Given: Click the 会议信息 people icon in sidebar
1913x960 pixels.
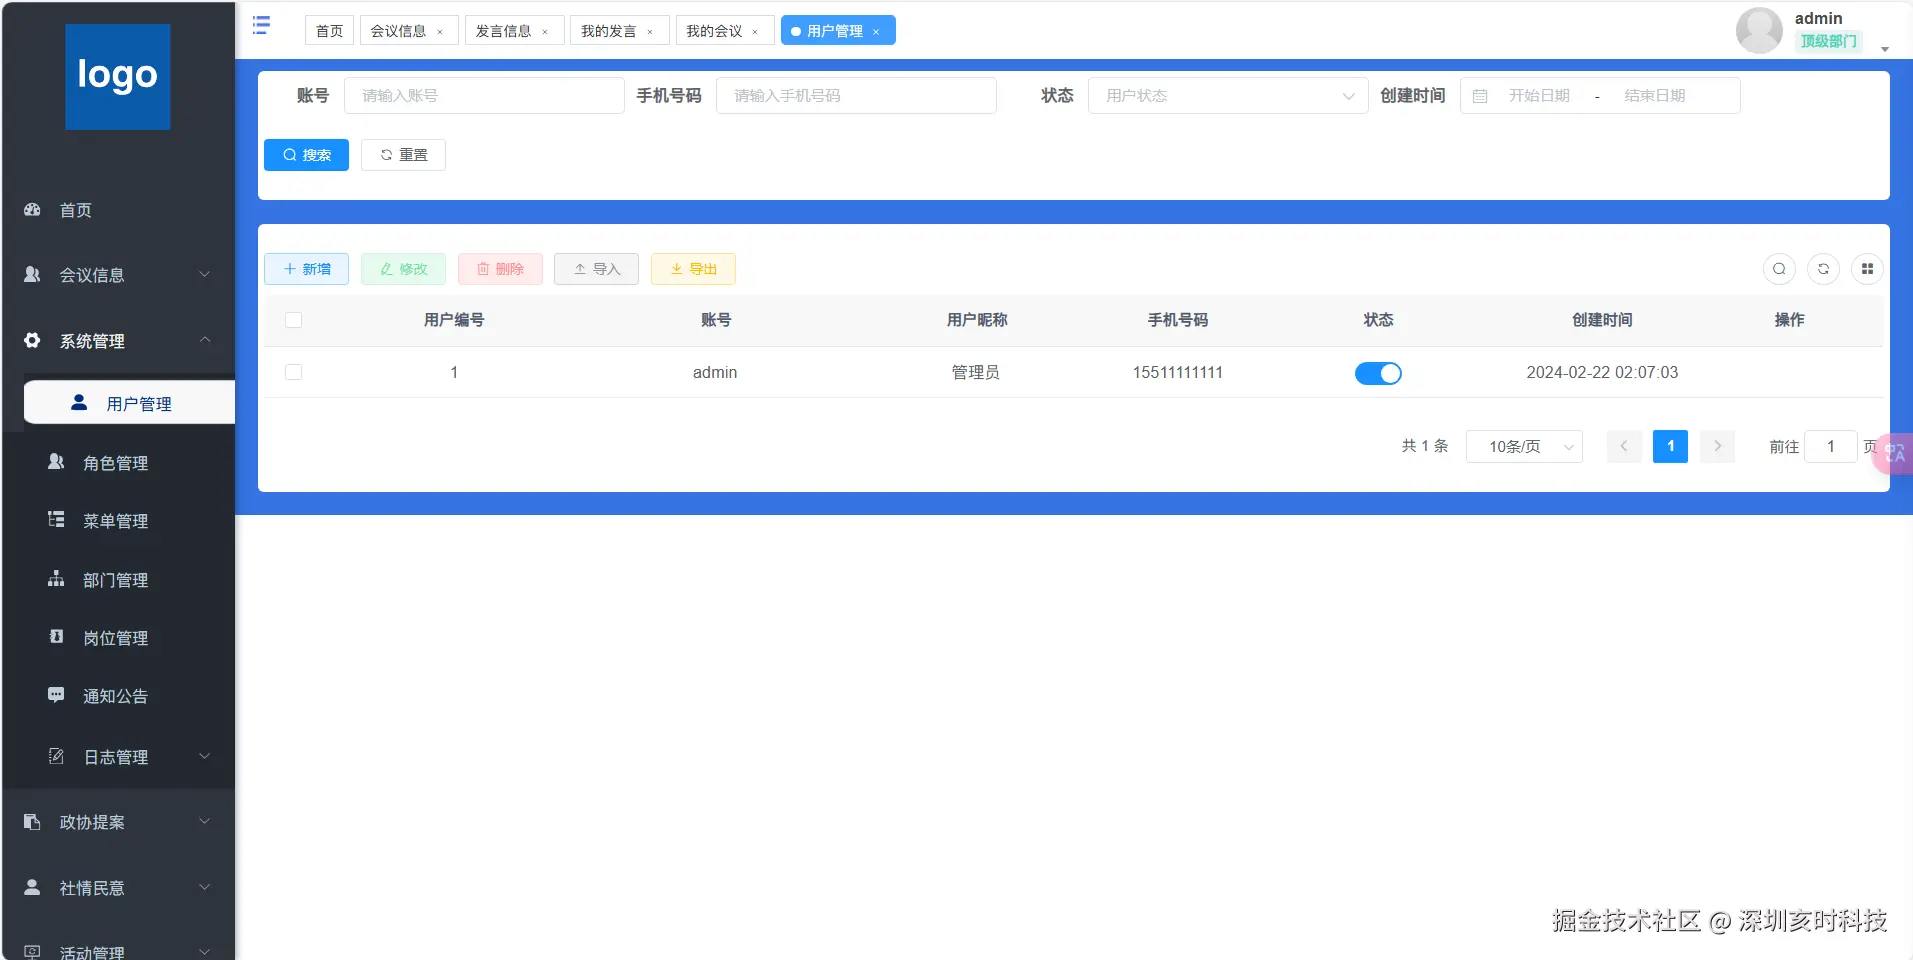Looking at the screenshot, I should (x=32, y=275).
